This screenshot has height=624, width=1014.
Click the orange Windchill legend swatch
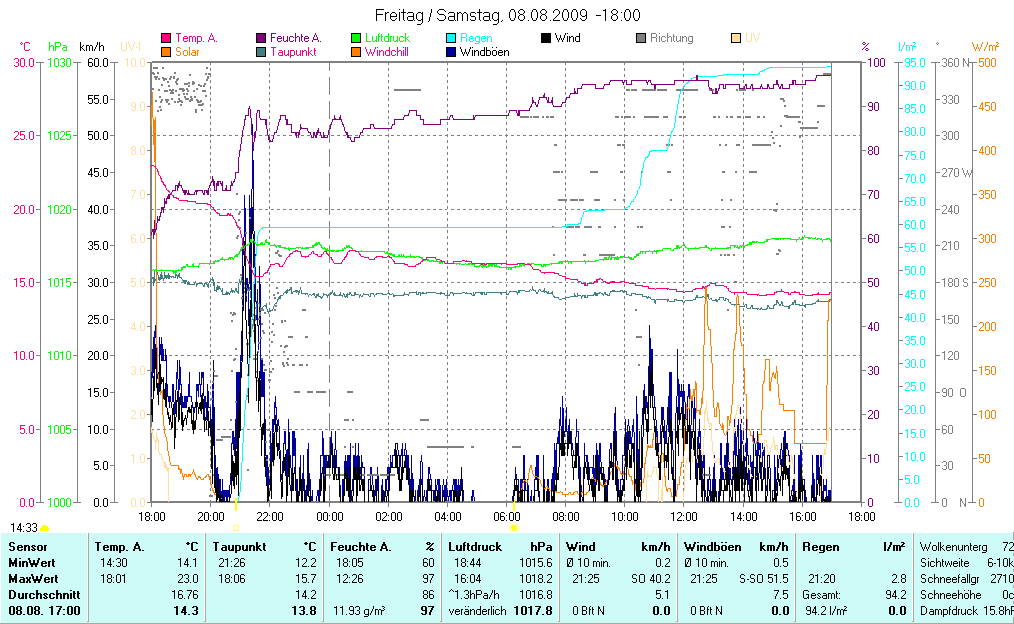pyautogui.click(x=356, y=51)
